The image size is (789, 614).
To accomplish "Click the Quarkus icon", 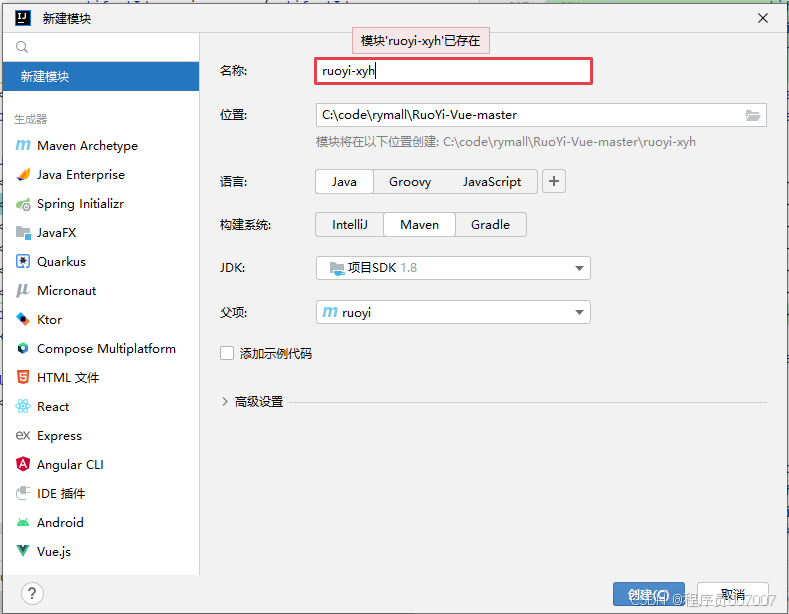I will [23, 262].
